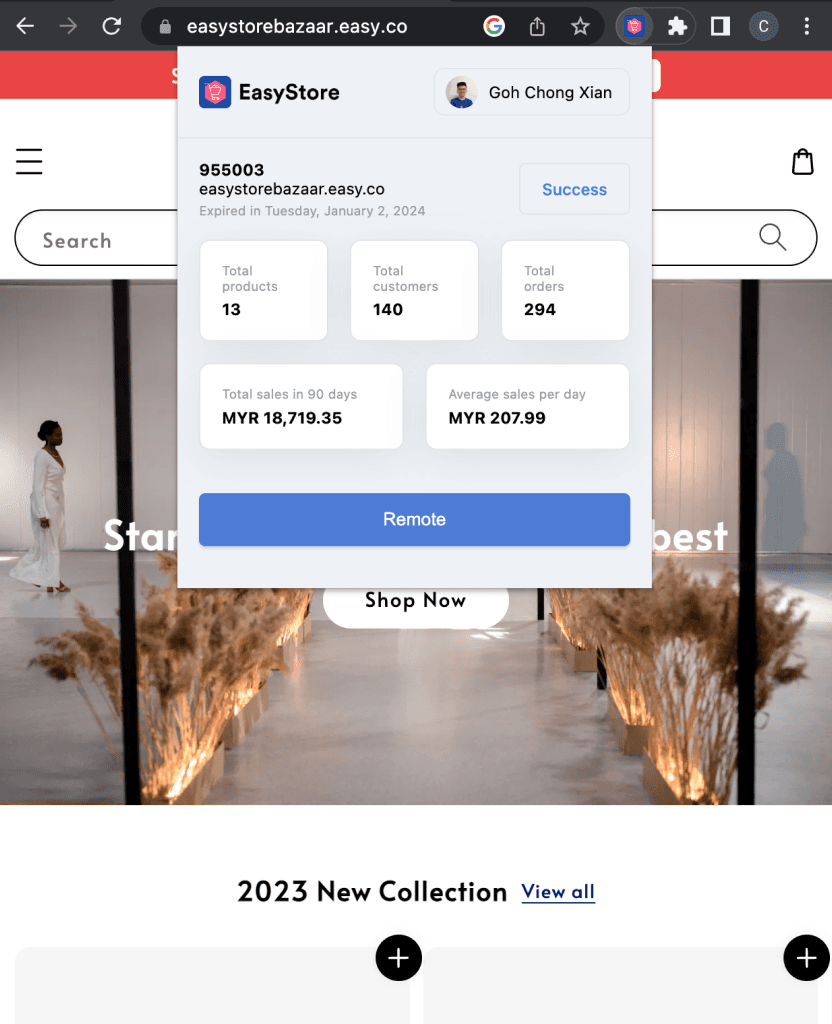This screenshot has width=832, height=1024.
Task: Toggle the browser side panel icon
Action: [720, 26]
